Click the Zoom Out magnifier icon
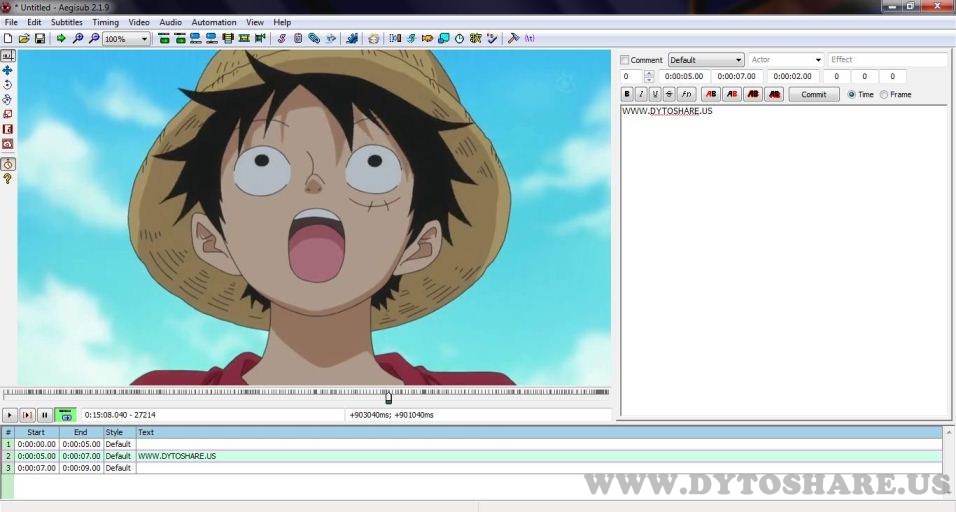 click(x=93, y=38)
